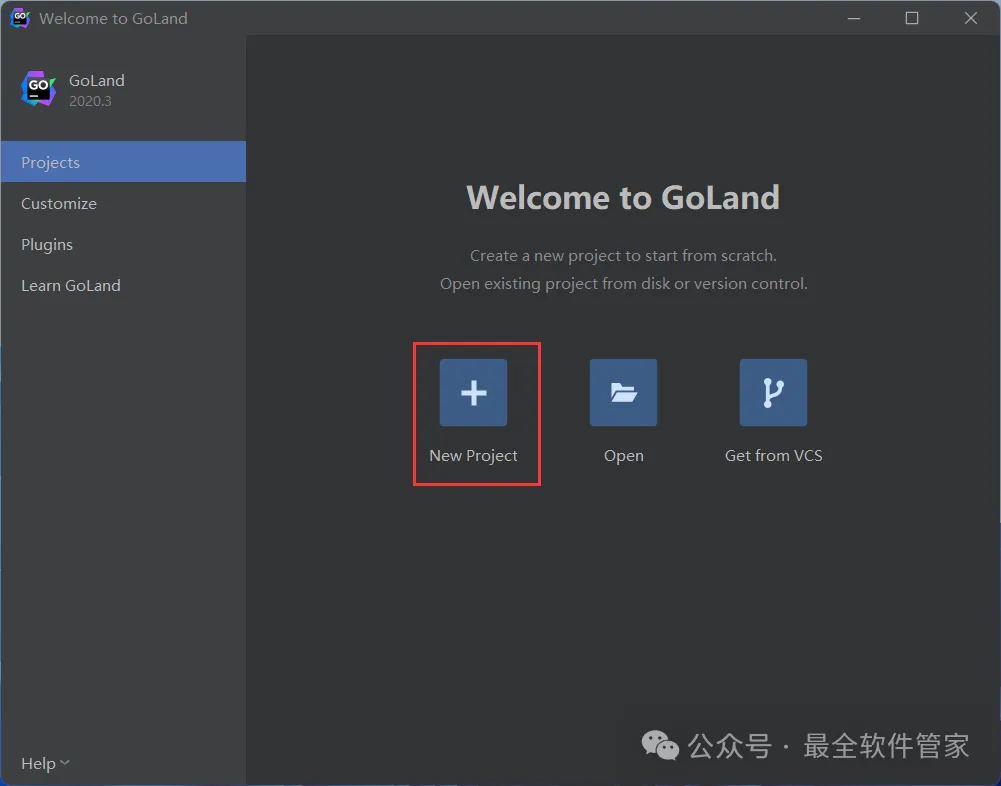
Task: Maximize the Welcome to GoLand window
Action: point(912,18)
